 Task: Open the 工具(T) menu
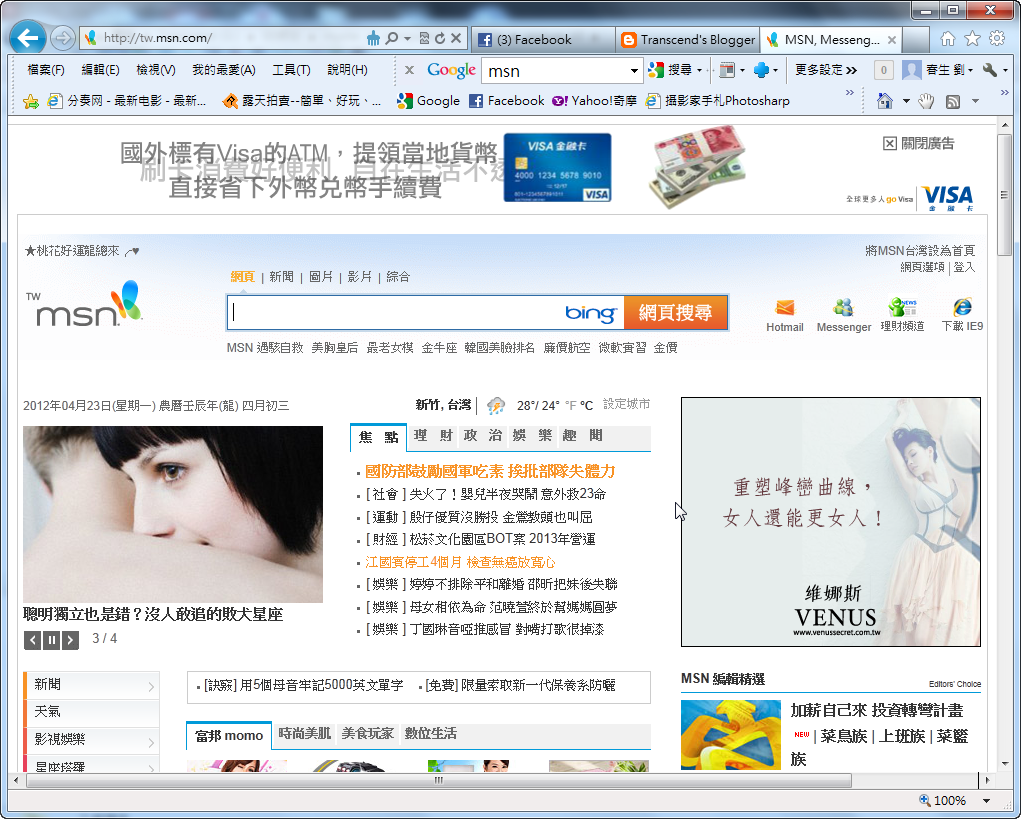pos(291,70)
